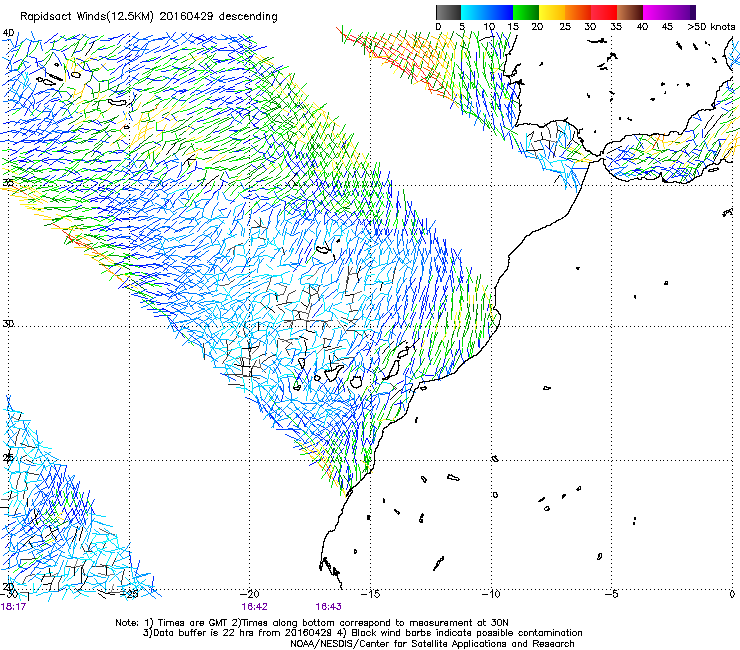This screenshot has height=650, width=740.
Task: Click the legend value "15" under color bar
Action: tap(513, 27)
